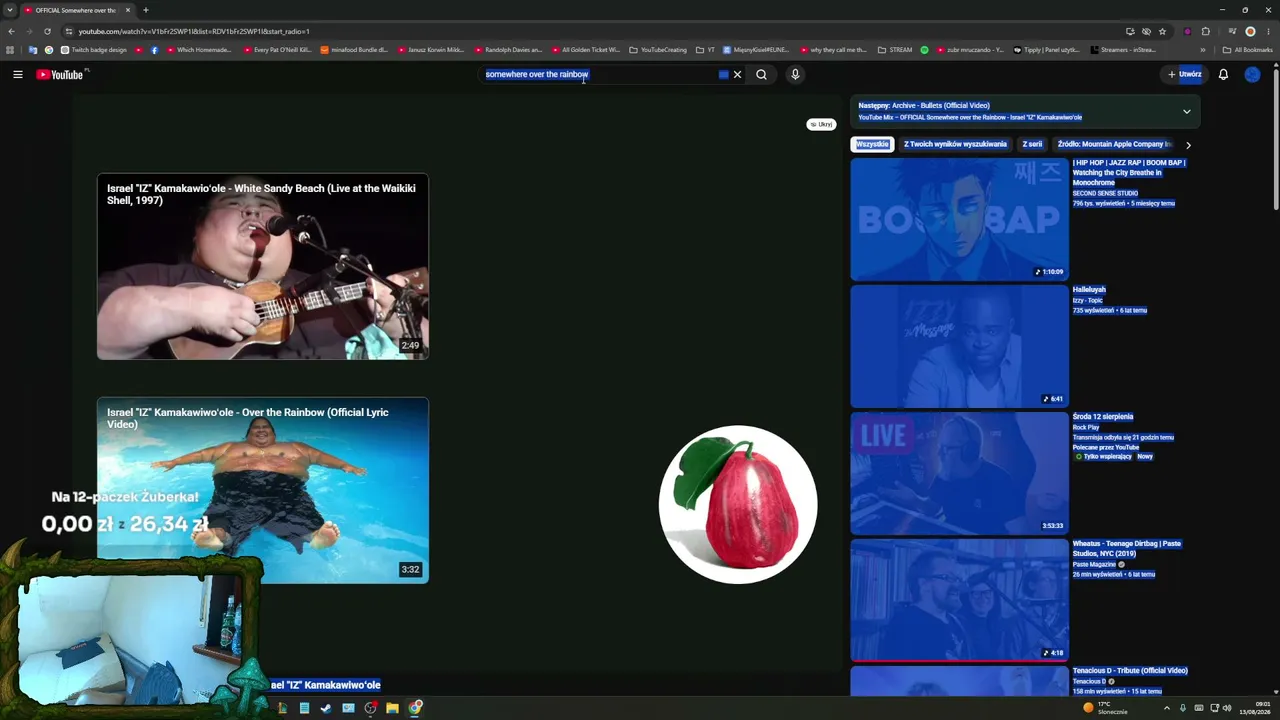
Task: Open the Over the Rainbow Official Lyric Video card
Action: 263,490
